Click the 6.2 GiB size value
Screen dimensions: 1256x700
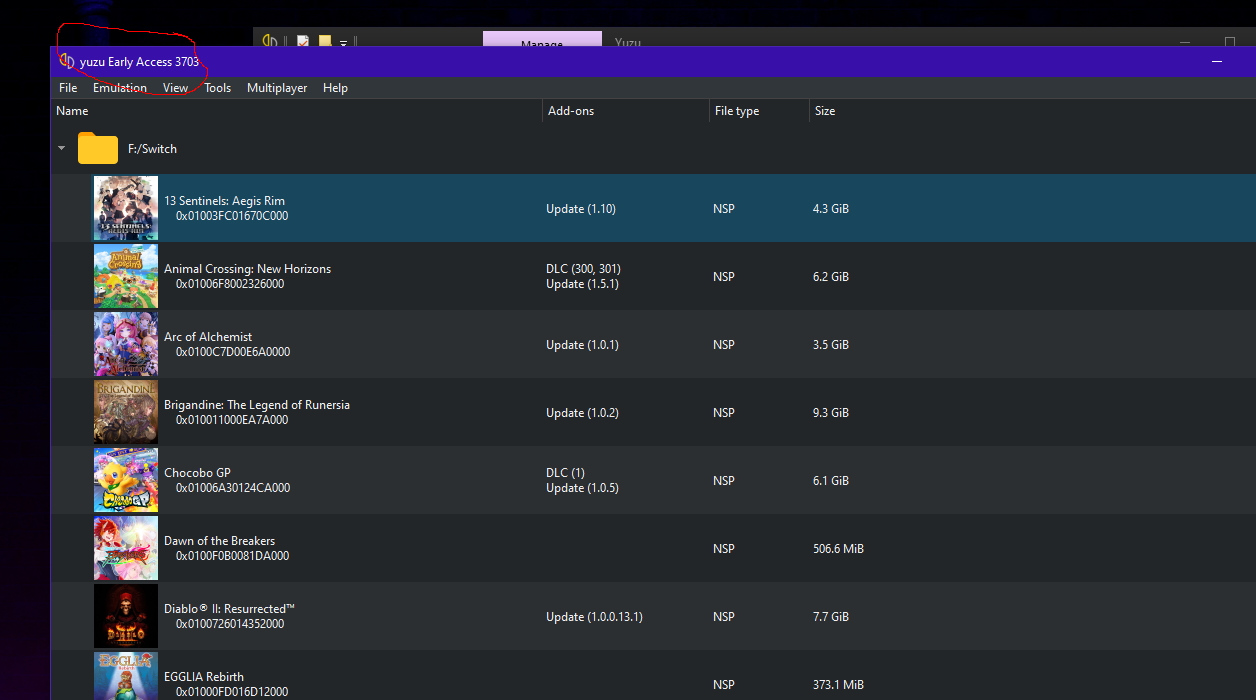coord(831,277)
